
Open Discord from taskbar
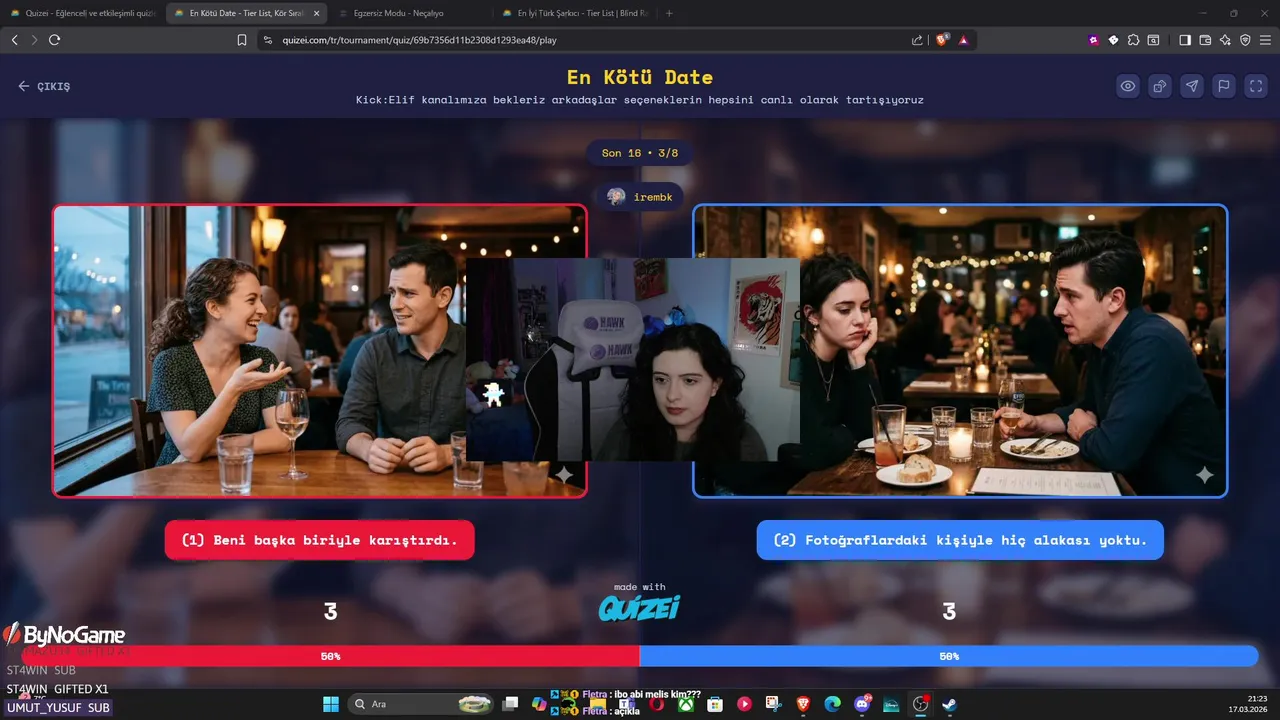click(863, 704)
